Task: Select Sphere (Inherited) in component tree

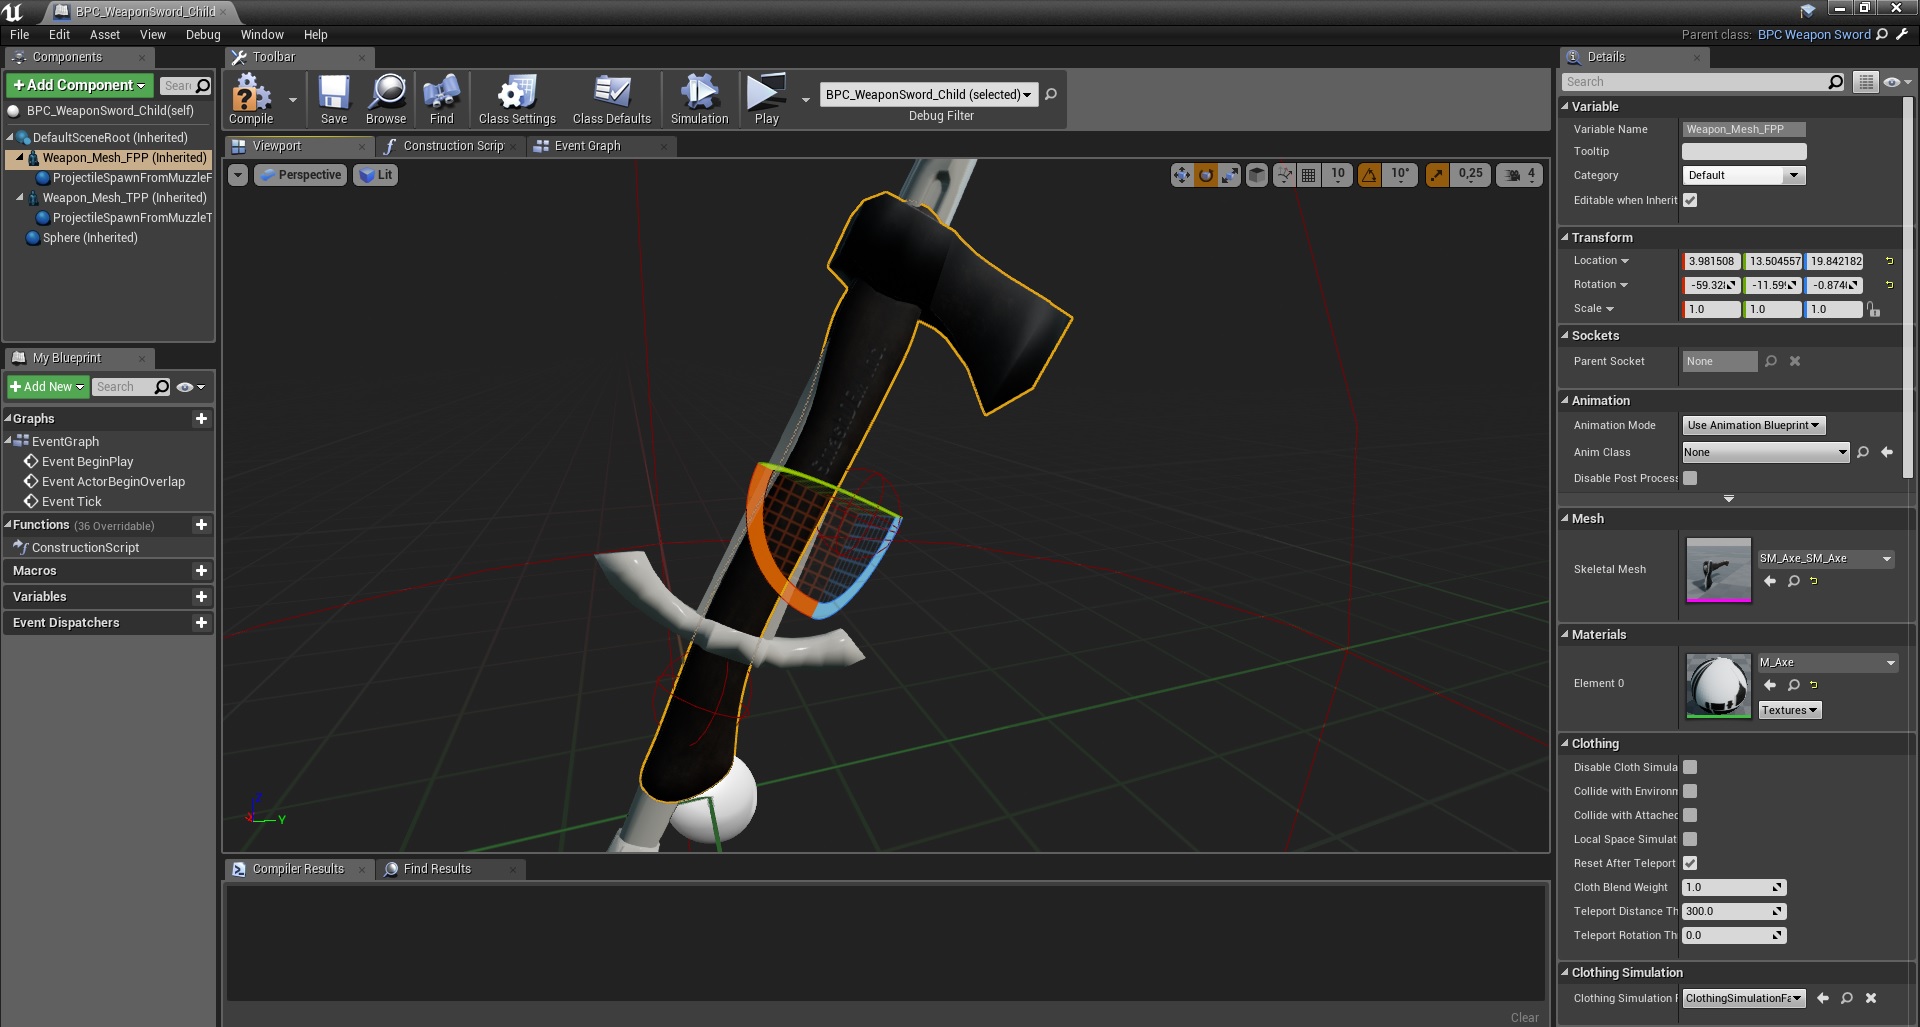Action: click(90, 238)
